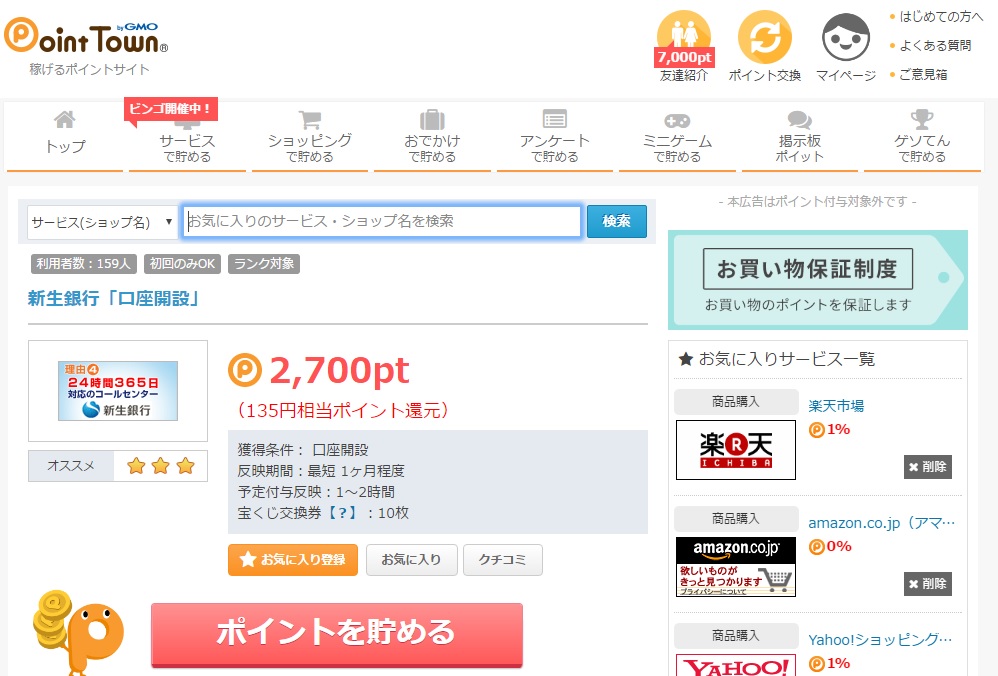
Task: Open 楽天市場 link
Action: coord(836,405)
